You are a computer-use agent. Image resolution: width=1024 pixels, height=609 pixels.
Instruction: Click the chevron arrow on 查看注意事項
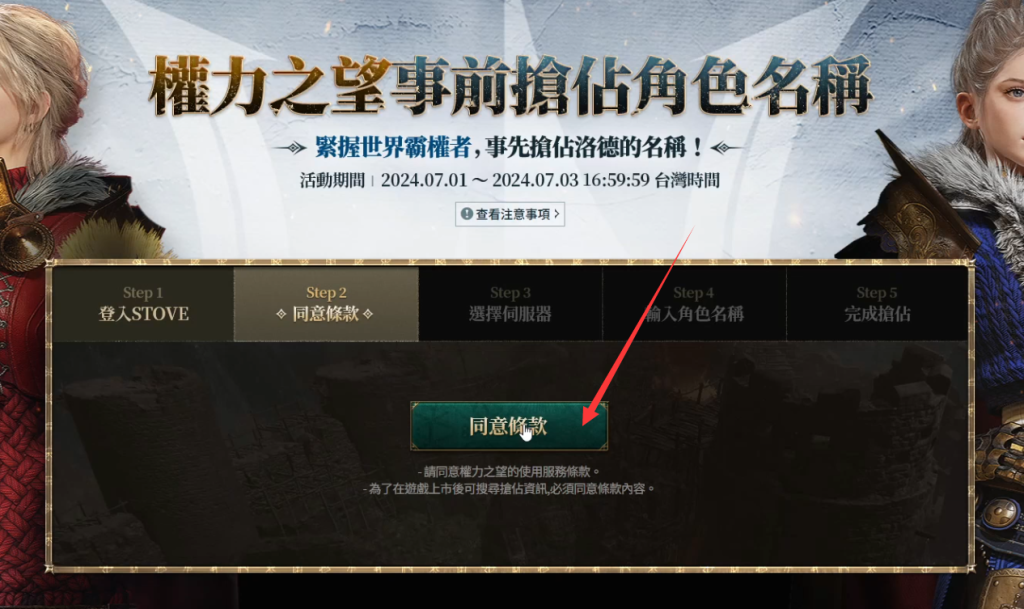[556, 213]
